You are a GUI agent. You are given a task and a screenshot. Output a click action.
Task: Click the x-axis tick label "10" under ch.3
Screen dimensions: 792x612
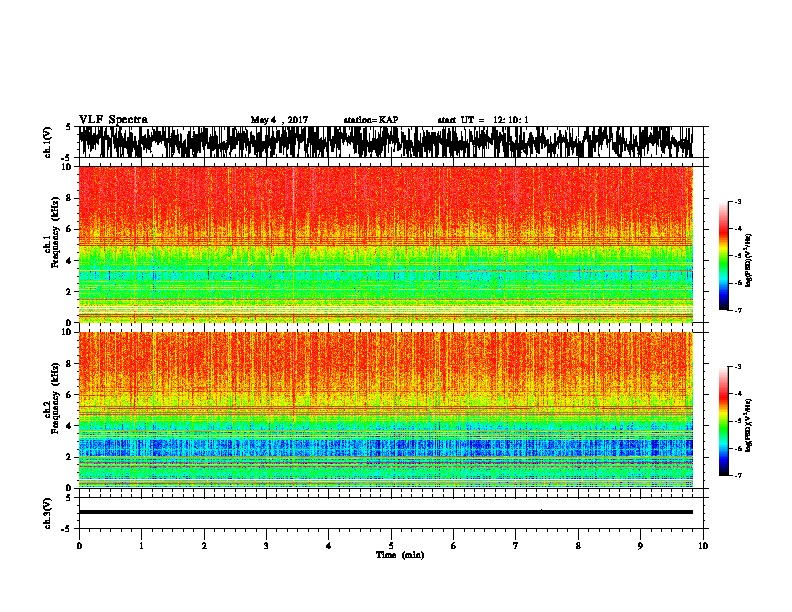point(703,546)
